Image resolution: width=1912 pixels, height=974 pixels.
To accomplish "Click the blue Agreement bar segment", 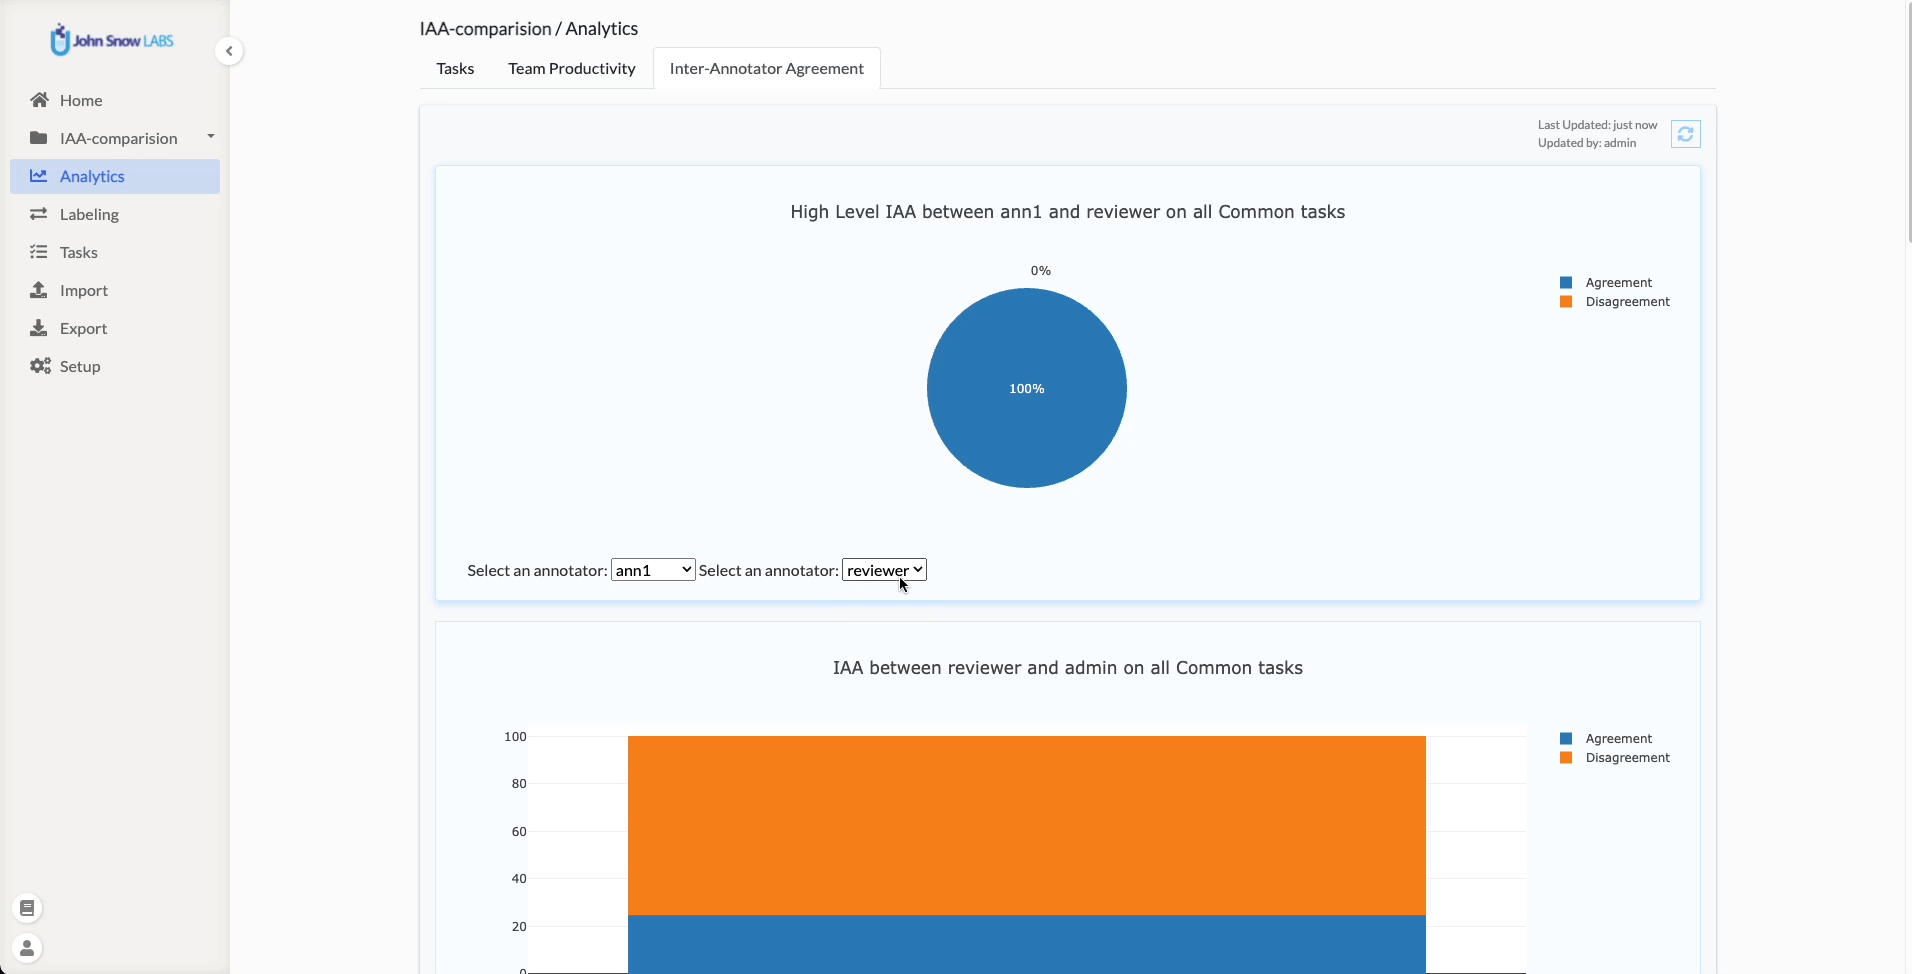I will pyautogui.click(x=1027, y=944).
